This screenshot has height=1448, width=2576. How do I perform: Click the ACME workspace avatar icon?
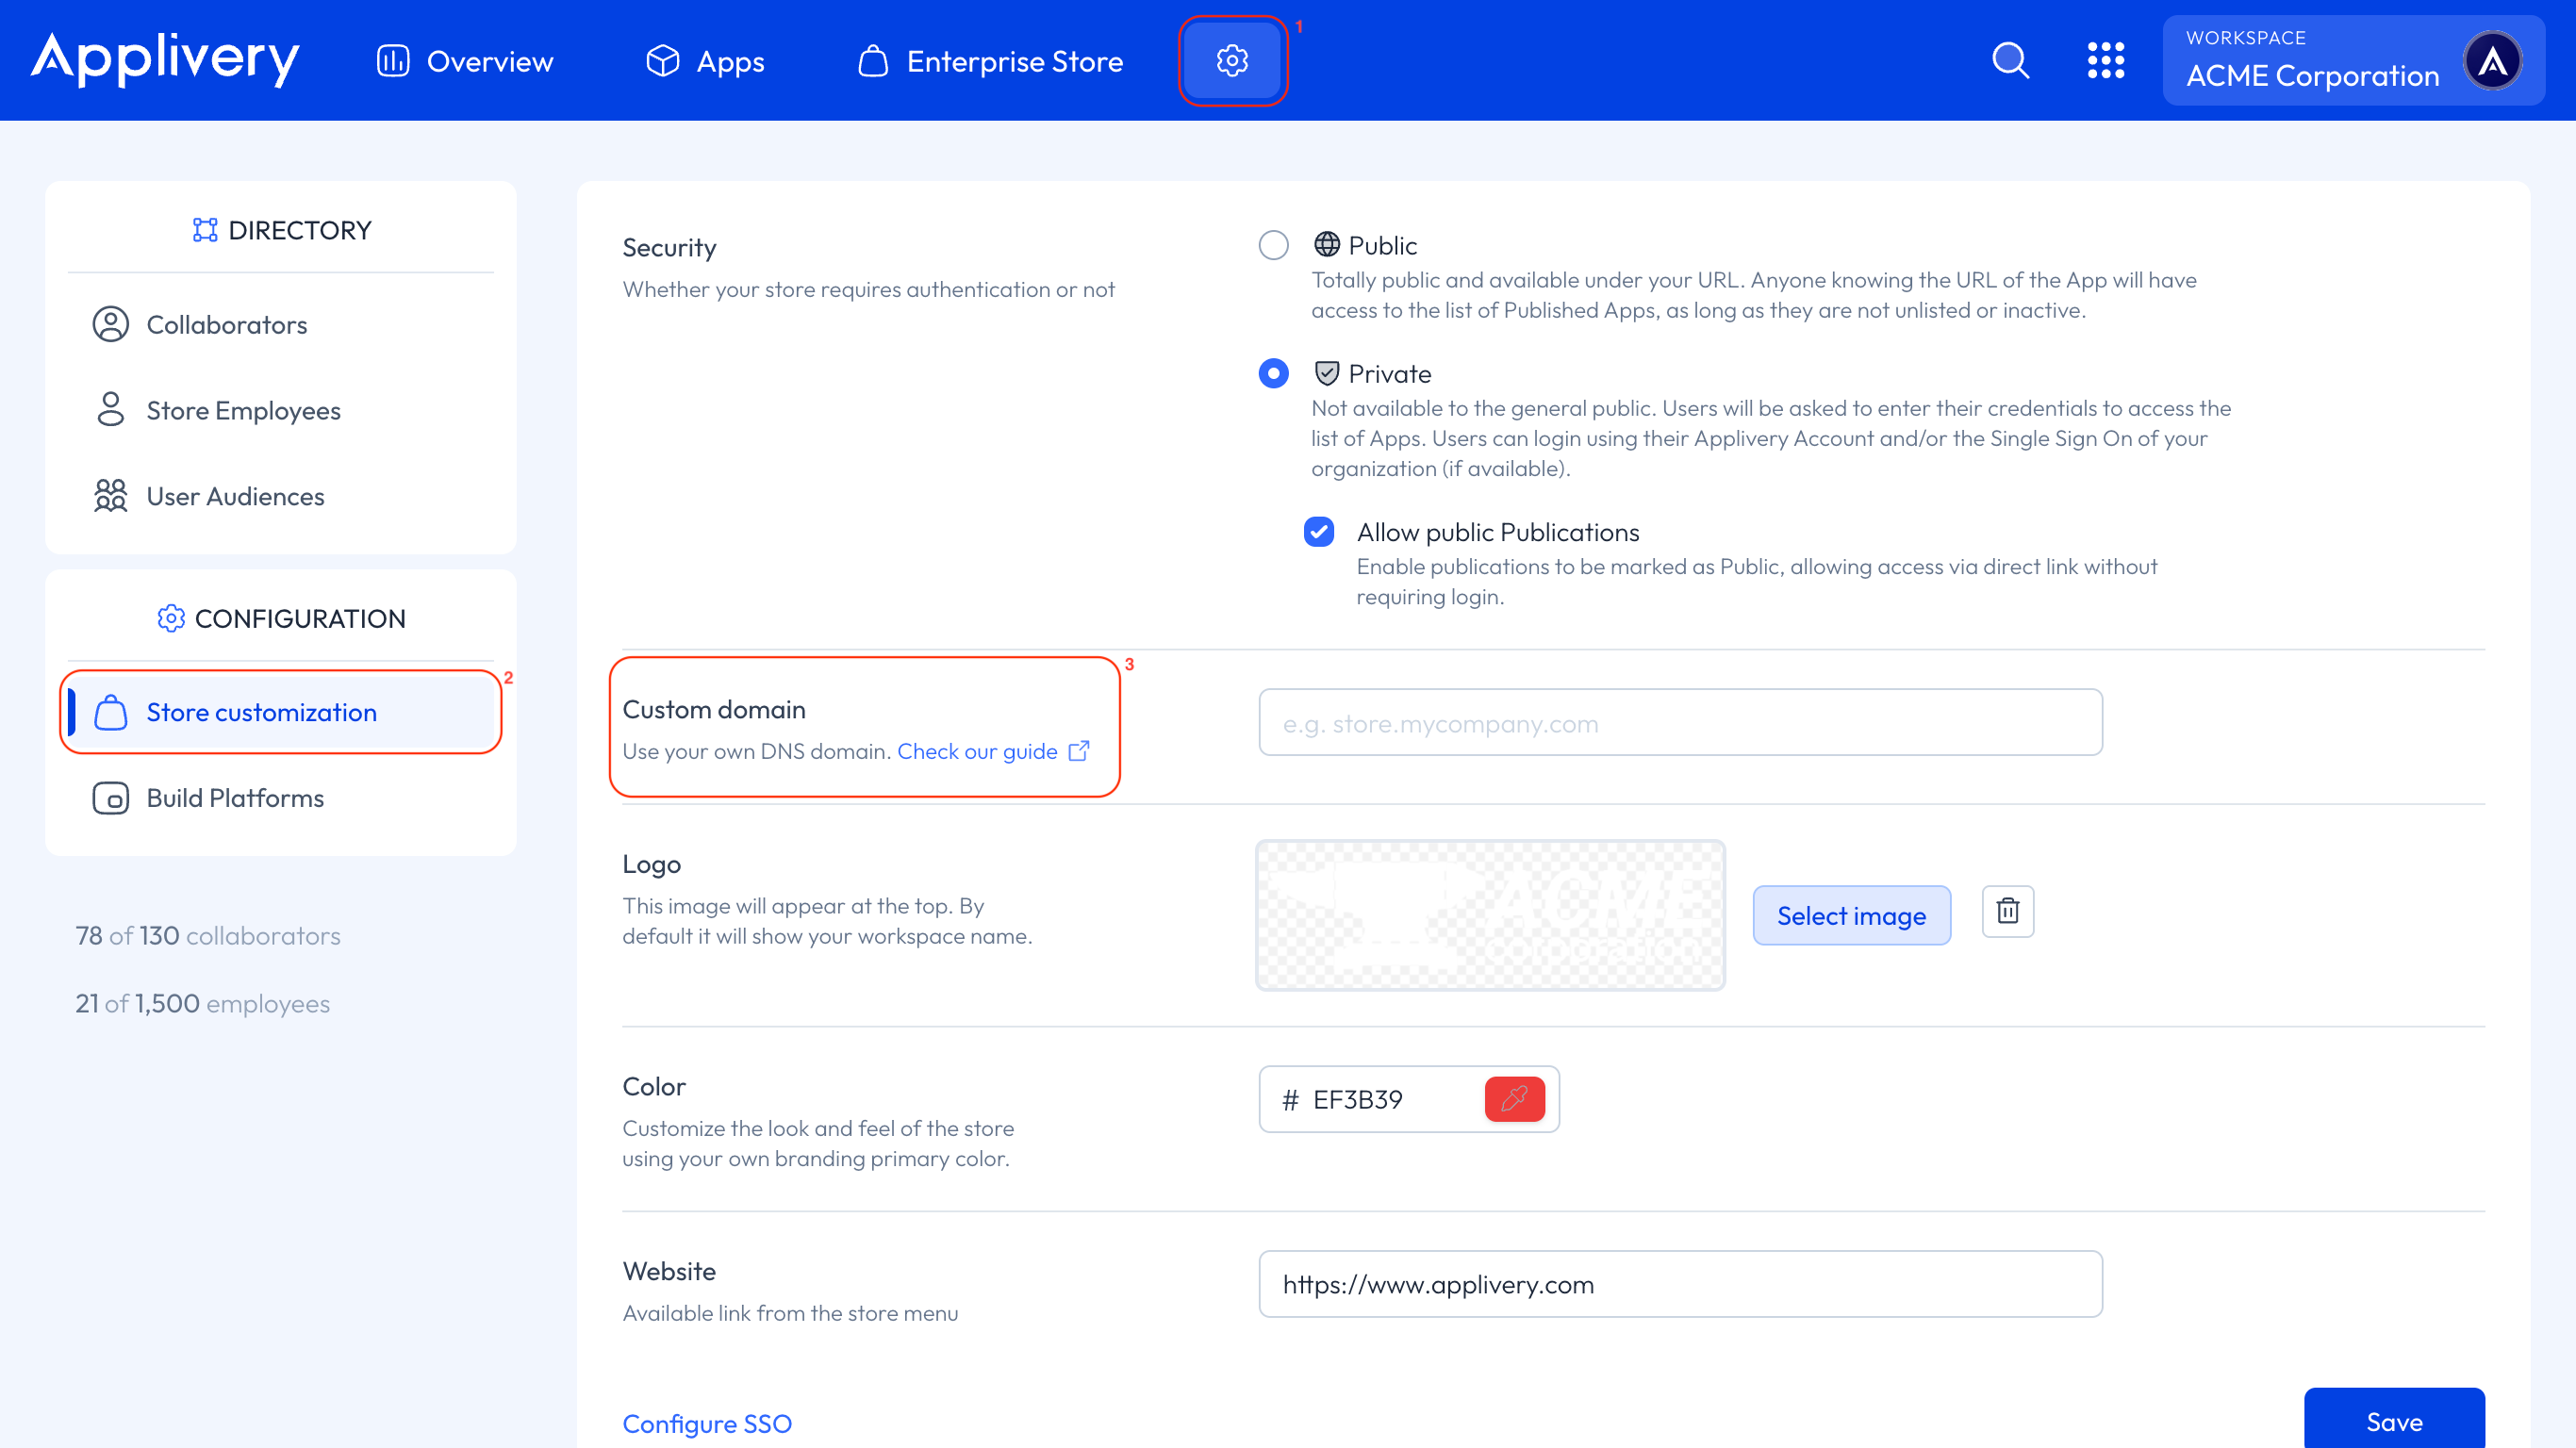[x=2492, y=60]
